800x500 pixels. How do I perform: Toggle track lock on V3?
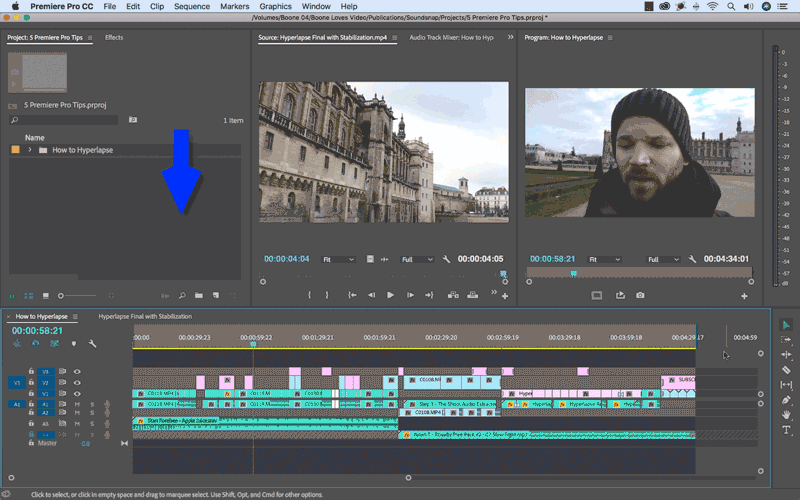pyautogui.click(x=31, y=371)
